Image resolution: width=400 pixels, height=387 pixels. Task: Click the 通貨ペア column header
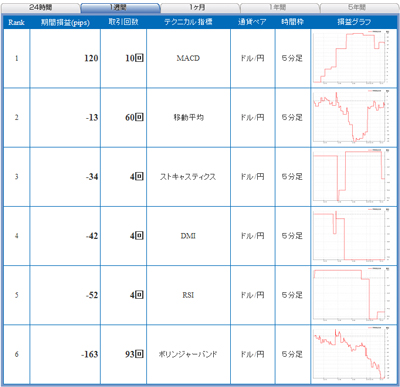[x=252, y=22]
